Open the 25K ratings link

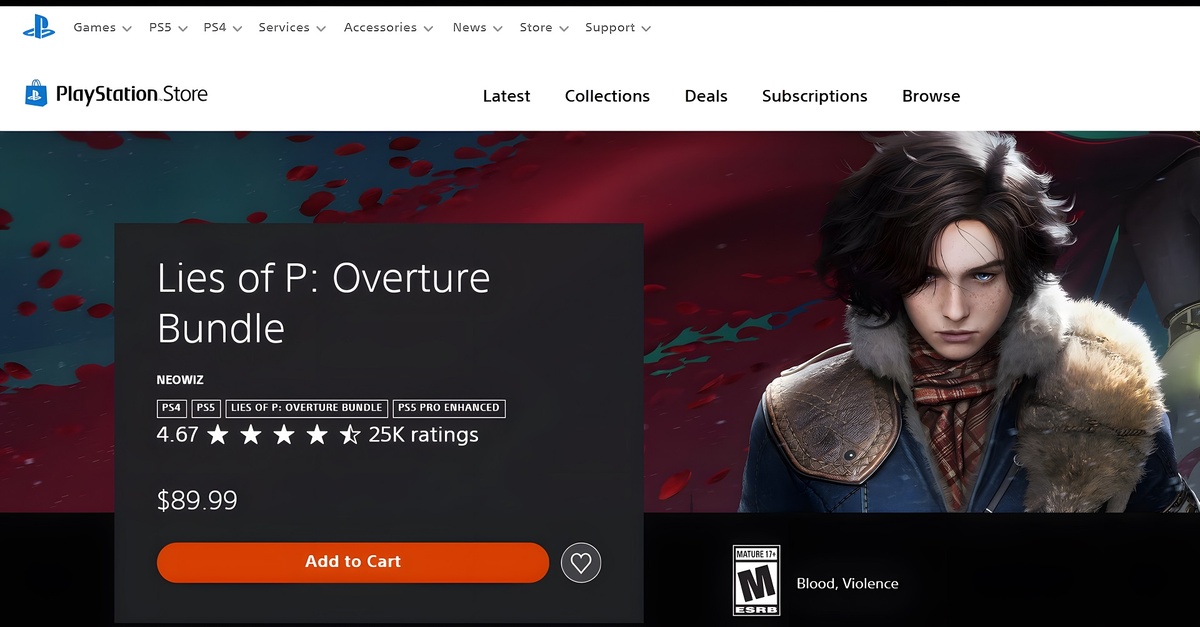tap(423, 435)
